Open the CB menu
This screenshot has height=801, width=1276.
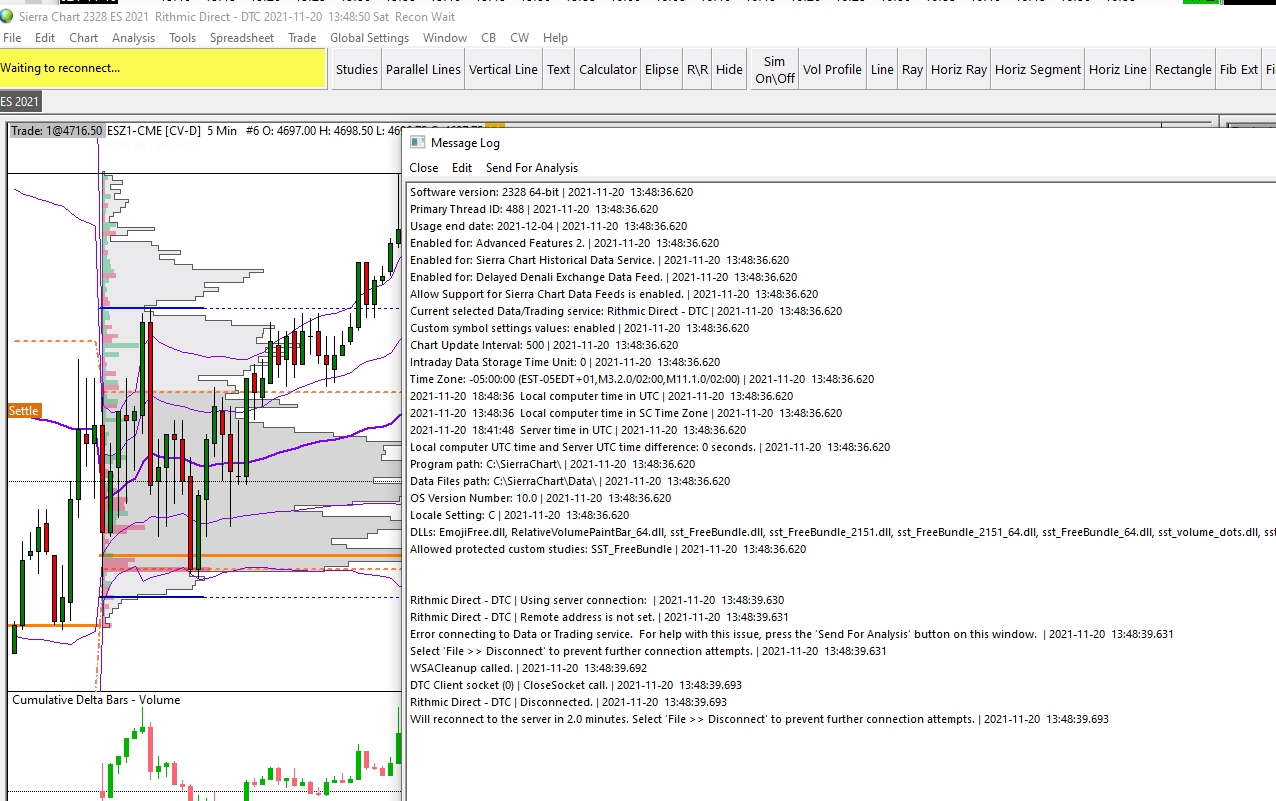(488, 38)
